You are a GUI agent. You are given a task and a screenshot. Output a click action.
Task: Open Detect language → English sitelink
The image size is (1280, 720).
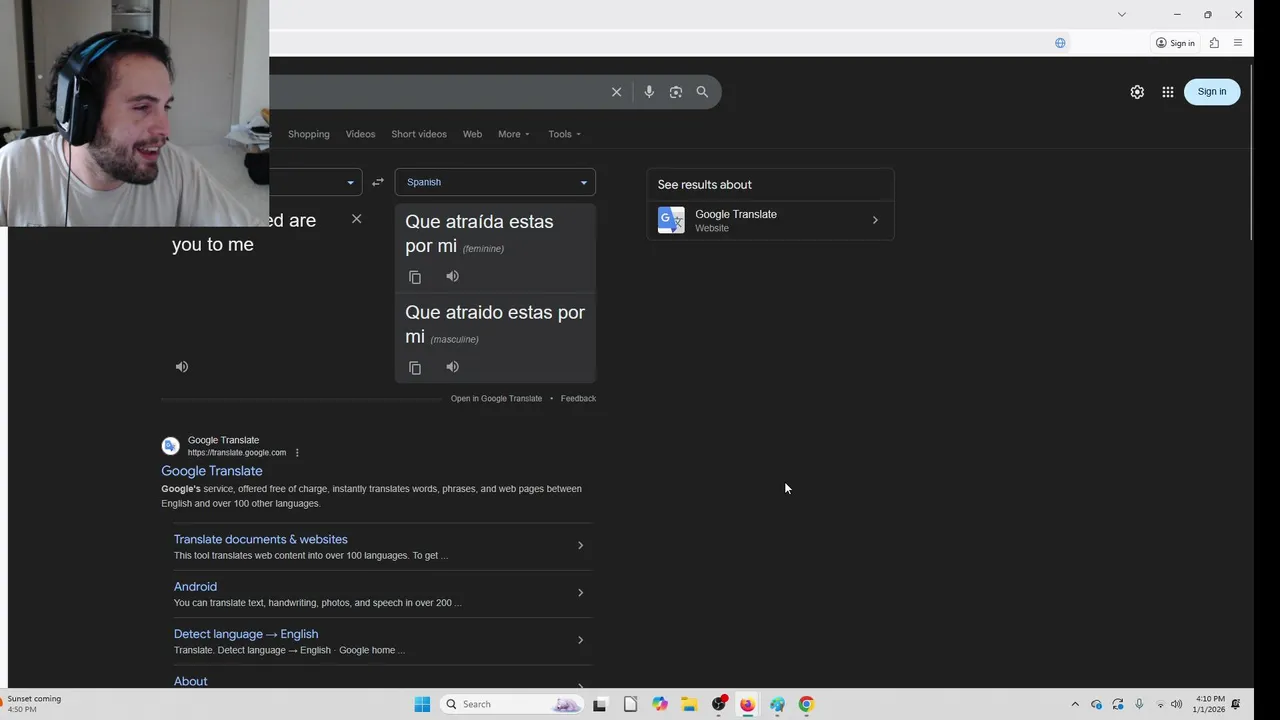point(246,634)
